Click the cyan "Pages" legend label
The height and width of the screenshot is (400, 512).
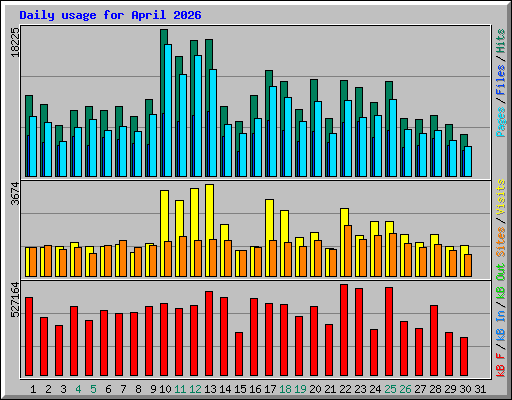click(500, 122)
